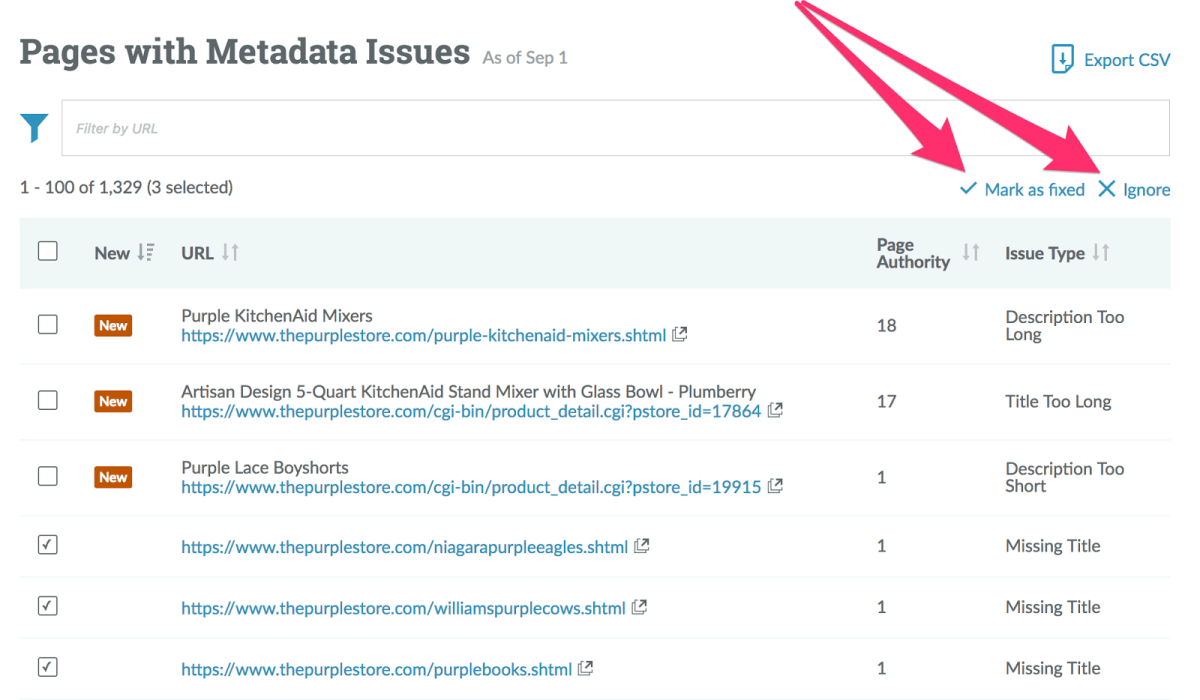1200x700 pixels.
Task: Click Missing Title cell in purplebooks row
Action: click(1053, 668)
